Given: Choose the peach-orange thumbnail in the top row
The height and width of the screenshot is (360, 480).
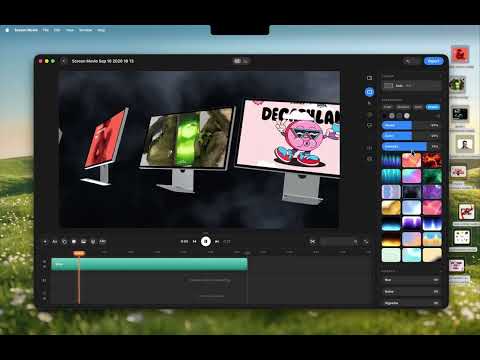Looking at the screenshot, I should 411,160.
